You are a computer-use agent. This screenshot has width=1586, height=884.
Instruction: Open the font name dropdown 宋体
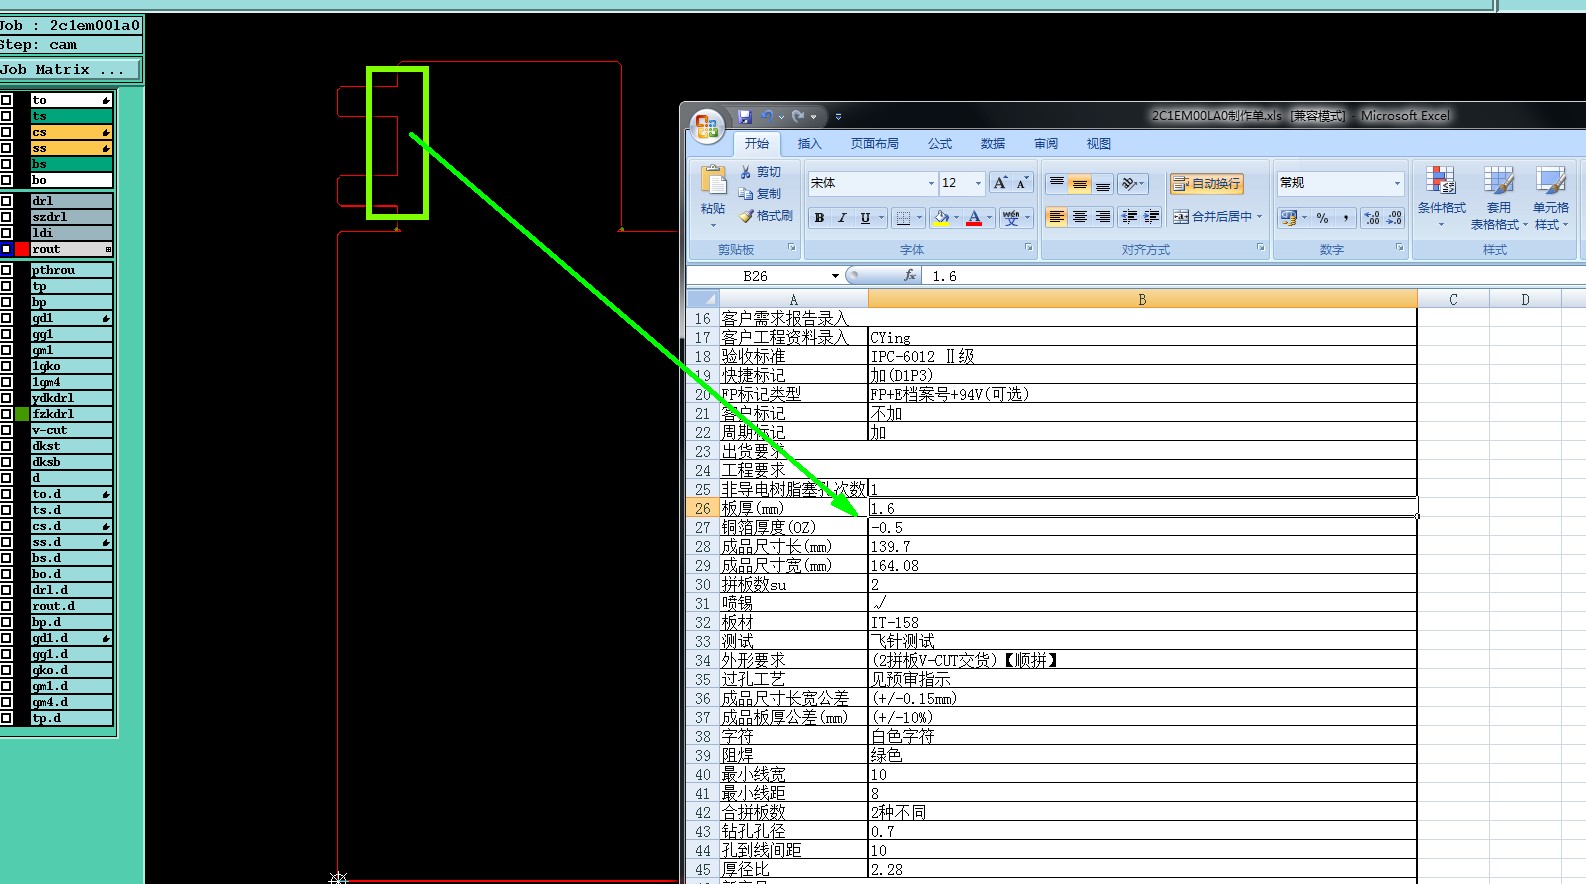pyautogui.click(x=931, y=183)
